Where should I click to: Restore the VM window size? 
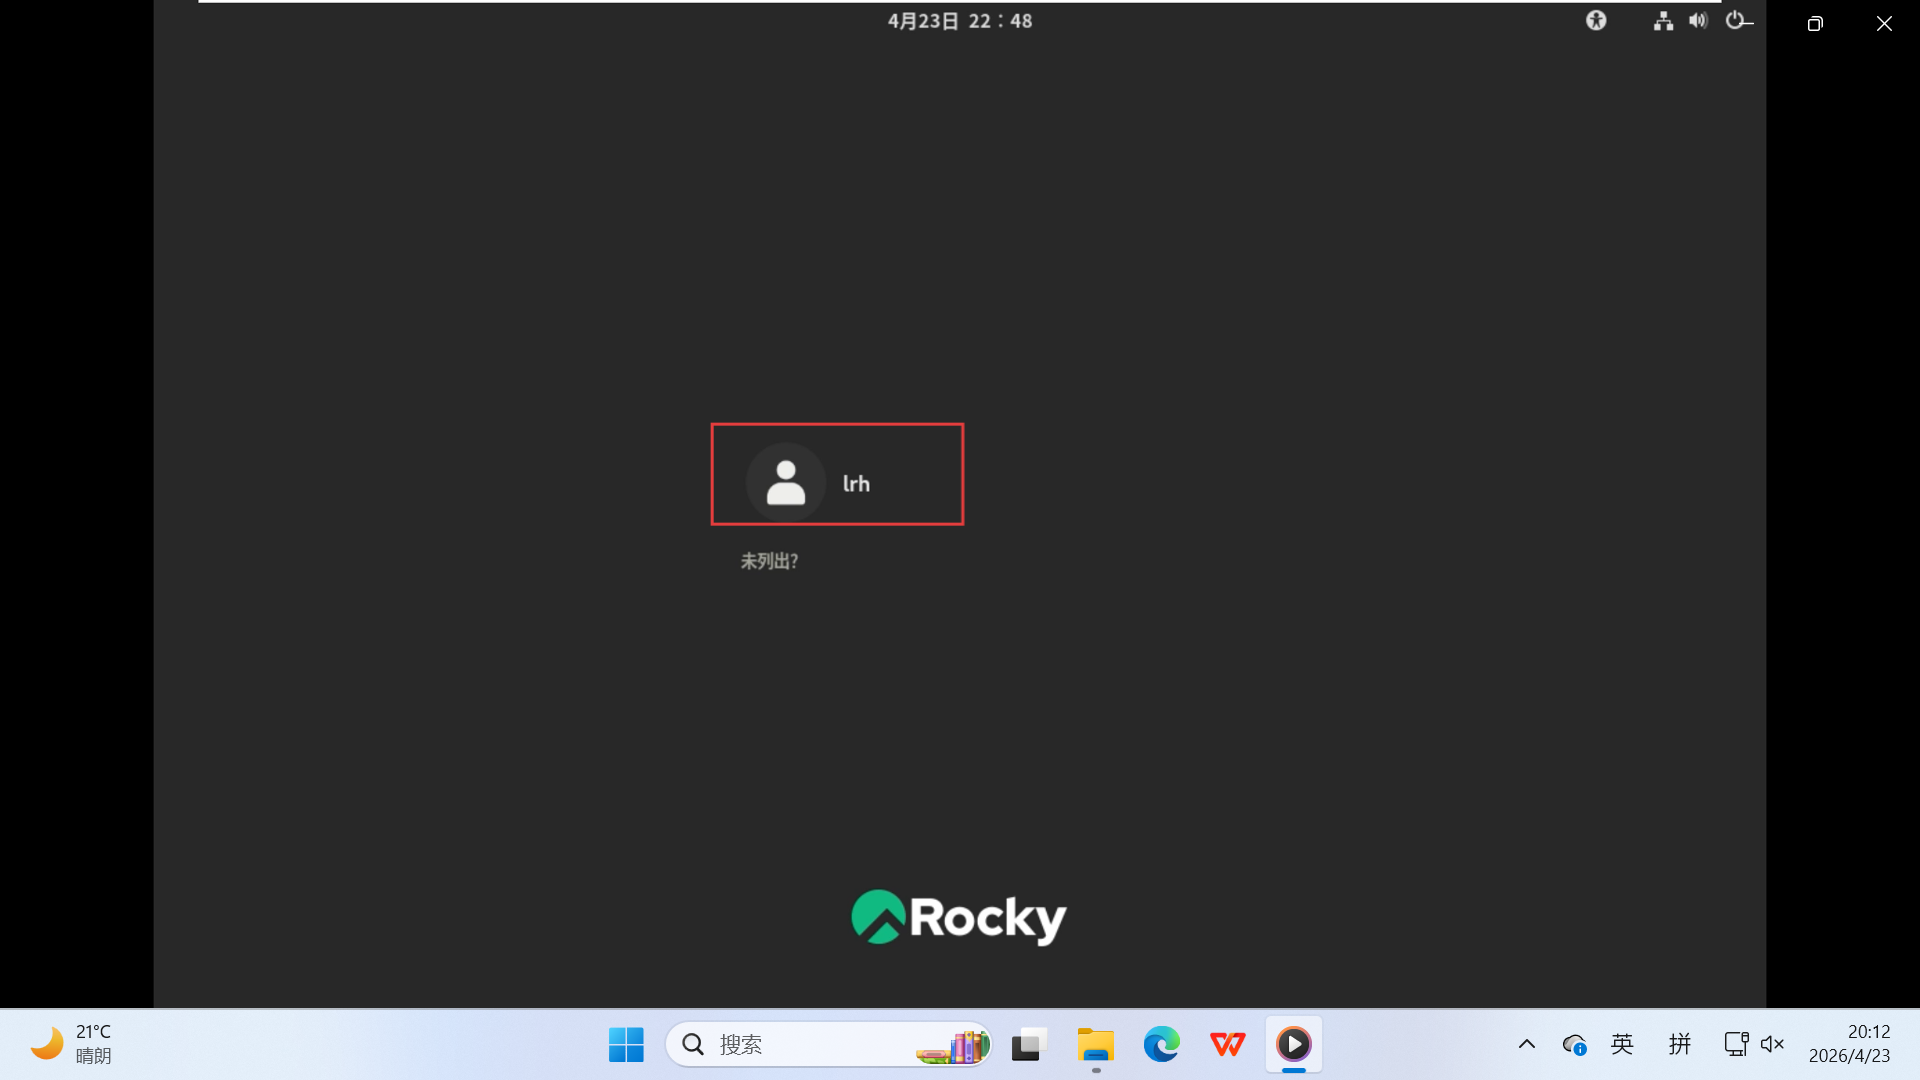[1815, 23]
